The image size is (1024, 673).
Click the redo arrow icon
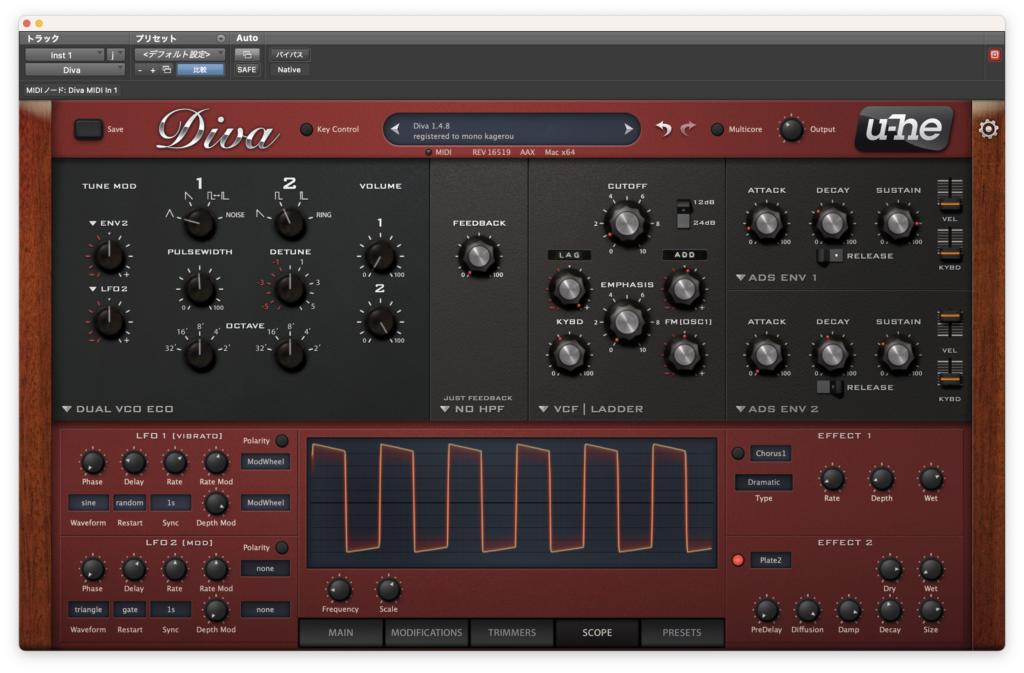click(x=688, y=129)
